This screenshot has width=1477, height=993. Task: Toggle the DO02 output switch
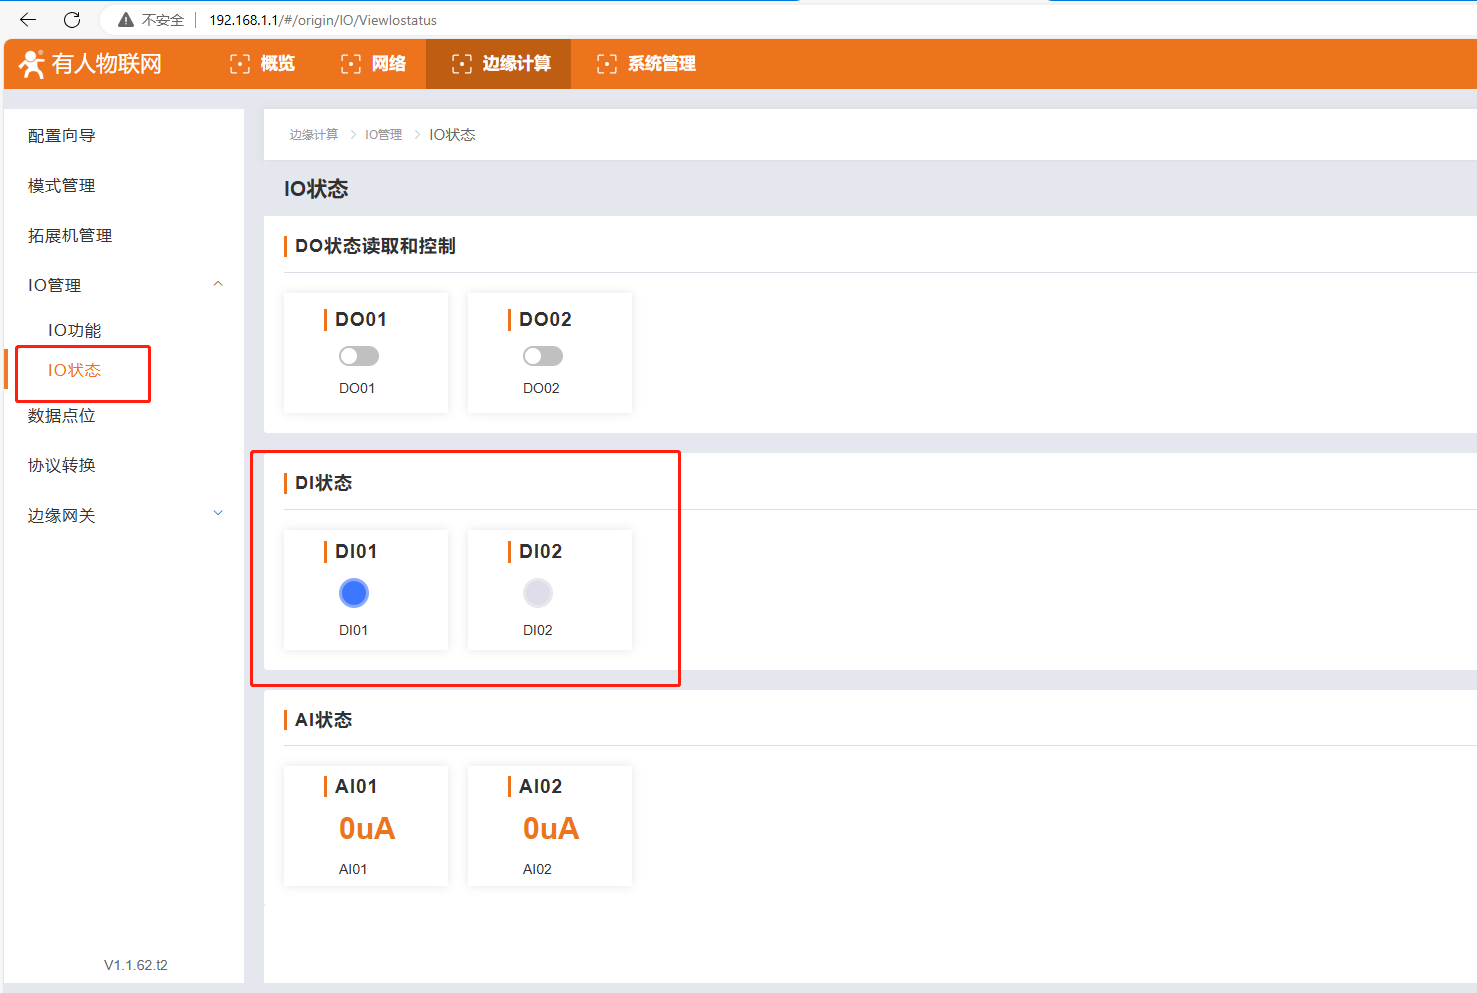(x=543, y=356)
